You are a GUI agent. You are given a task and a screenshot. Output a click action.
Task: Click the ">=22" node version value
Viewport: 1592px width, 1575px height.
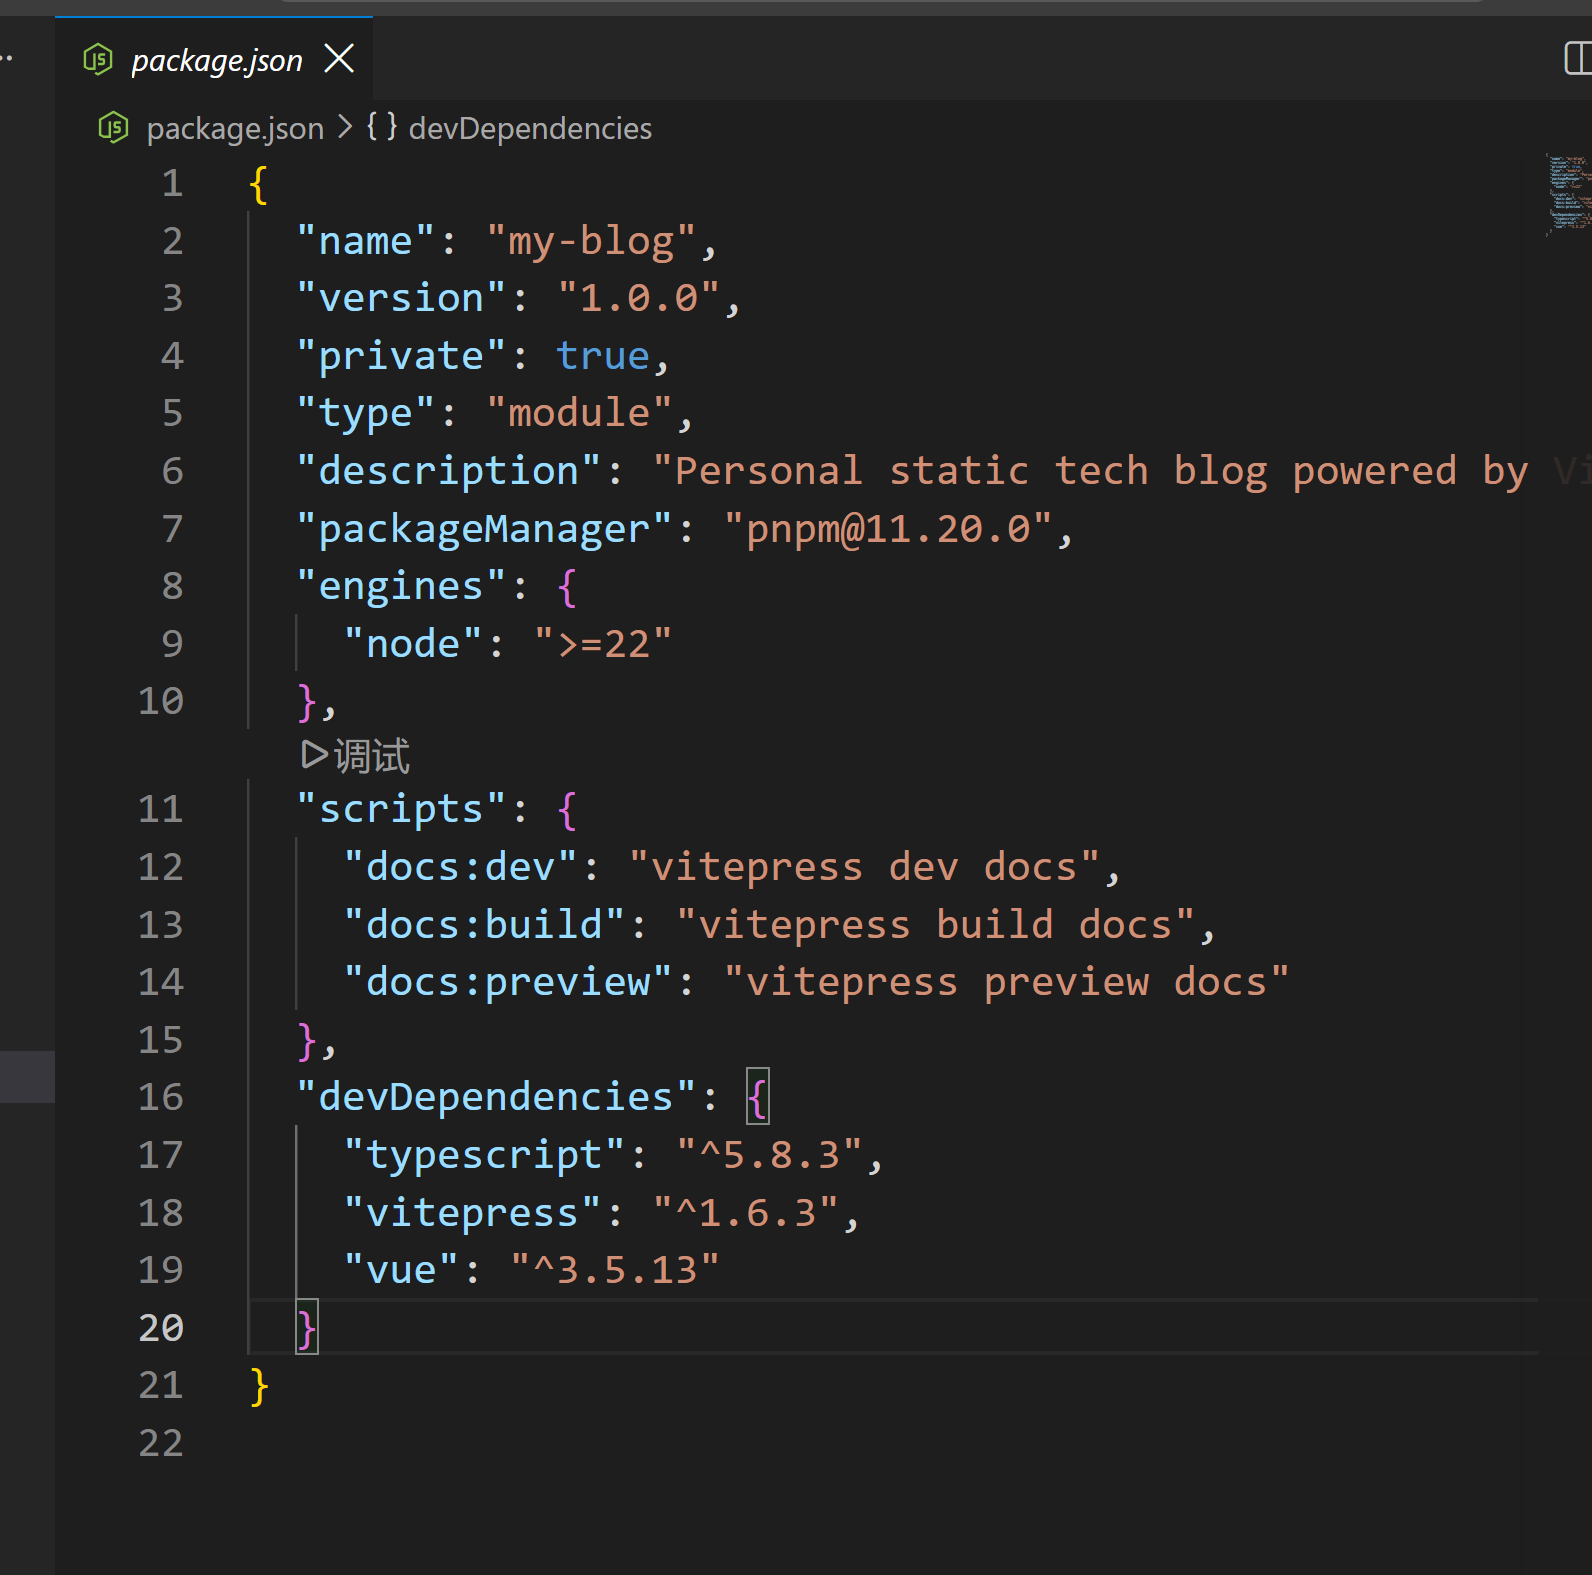point(602,644)
